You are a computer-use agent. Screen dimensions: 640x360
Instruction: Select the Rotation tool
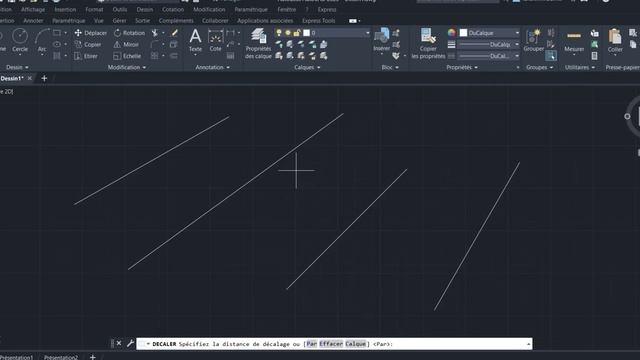(129, 33)
